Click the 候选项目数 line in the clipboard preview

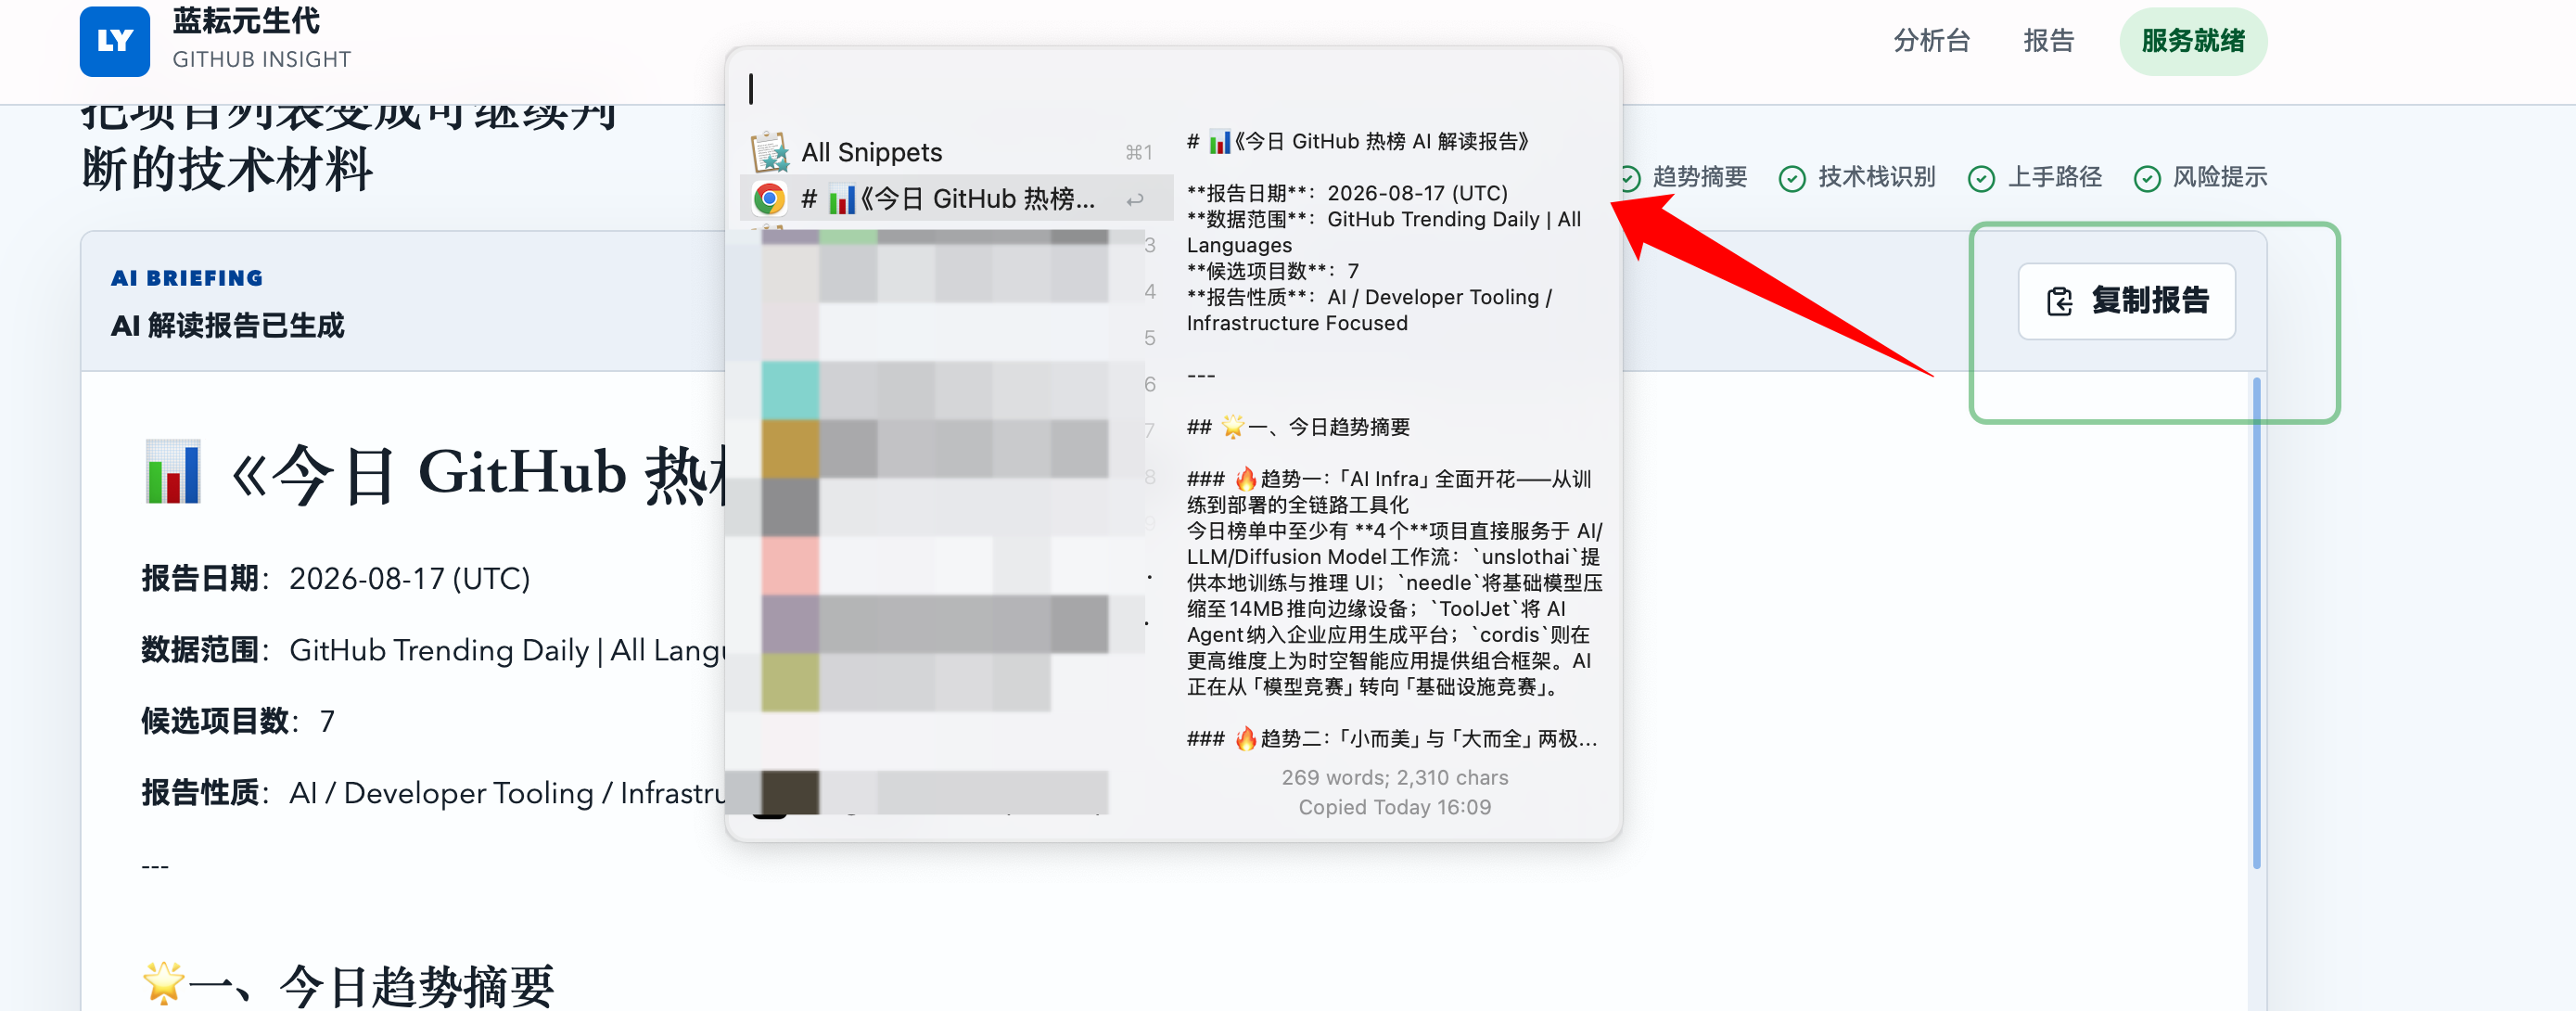coord(1272,271)
